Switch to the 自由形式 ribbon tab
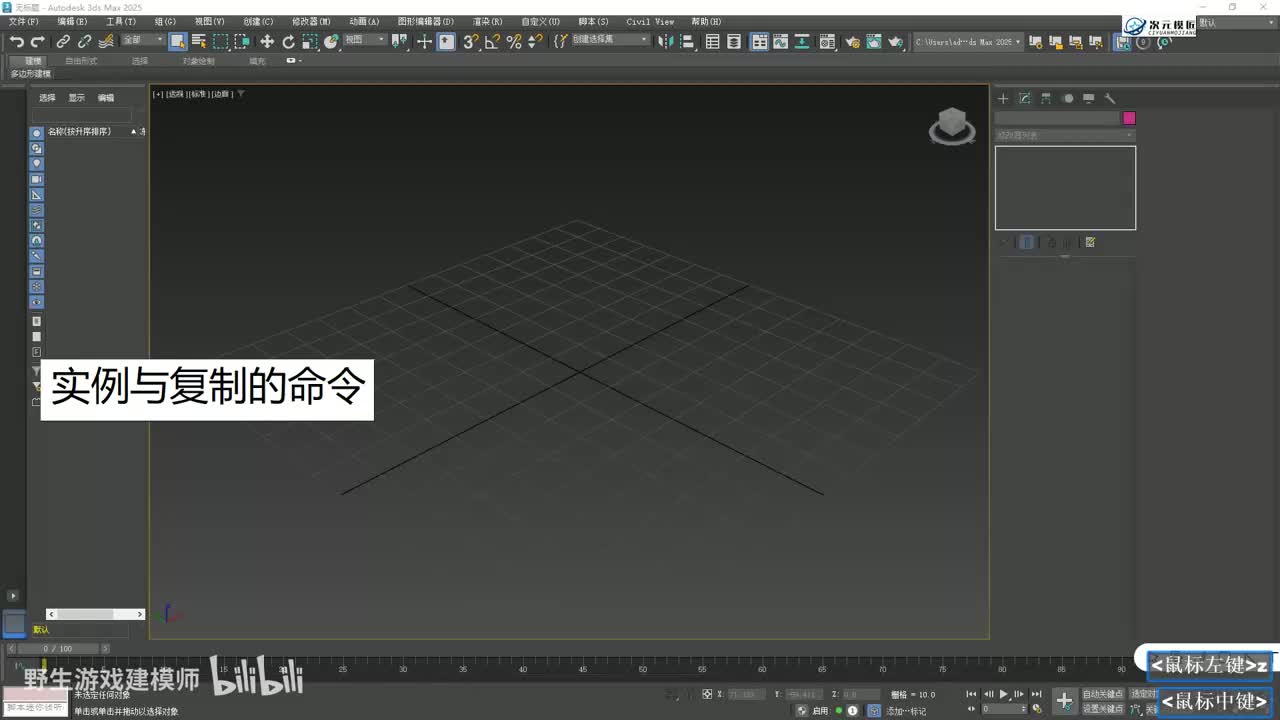 pyautogui.click(x=81, y=61)
